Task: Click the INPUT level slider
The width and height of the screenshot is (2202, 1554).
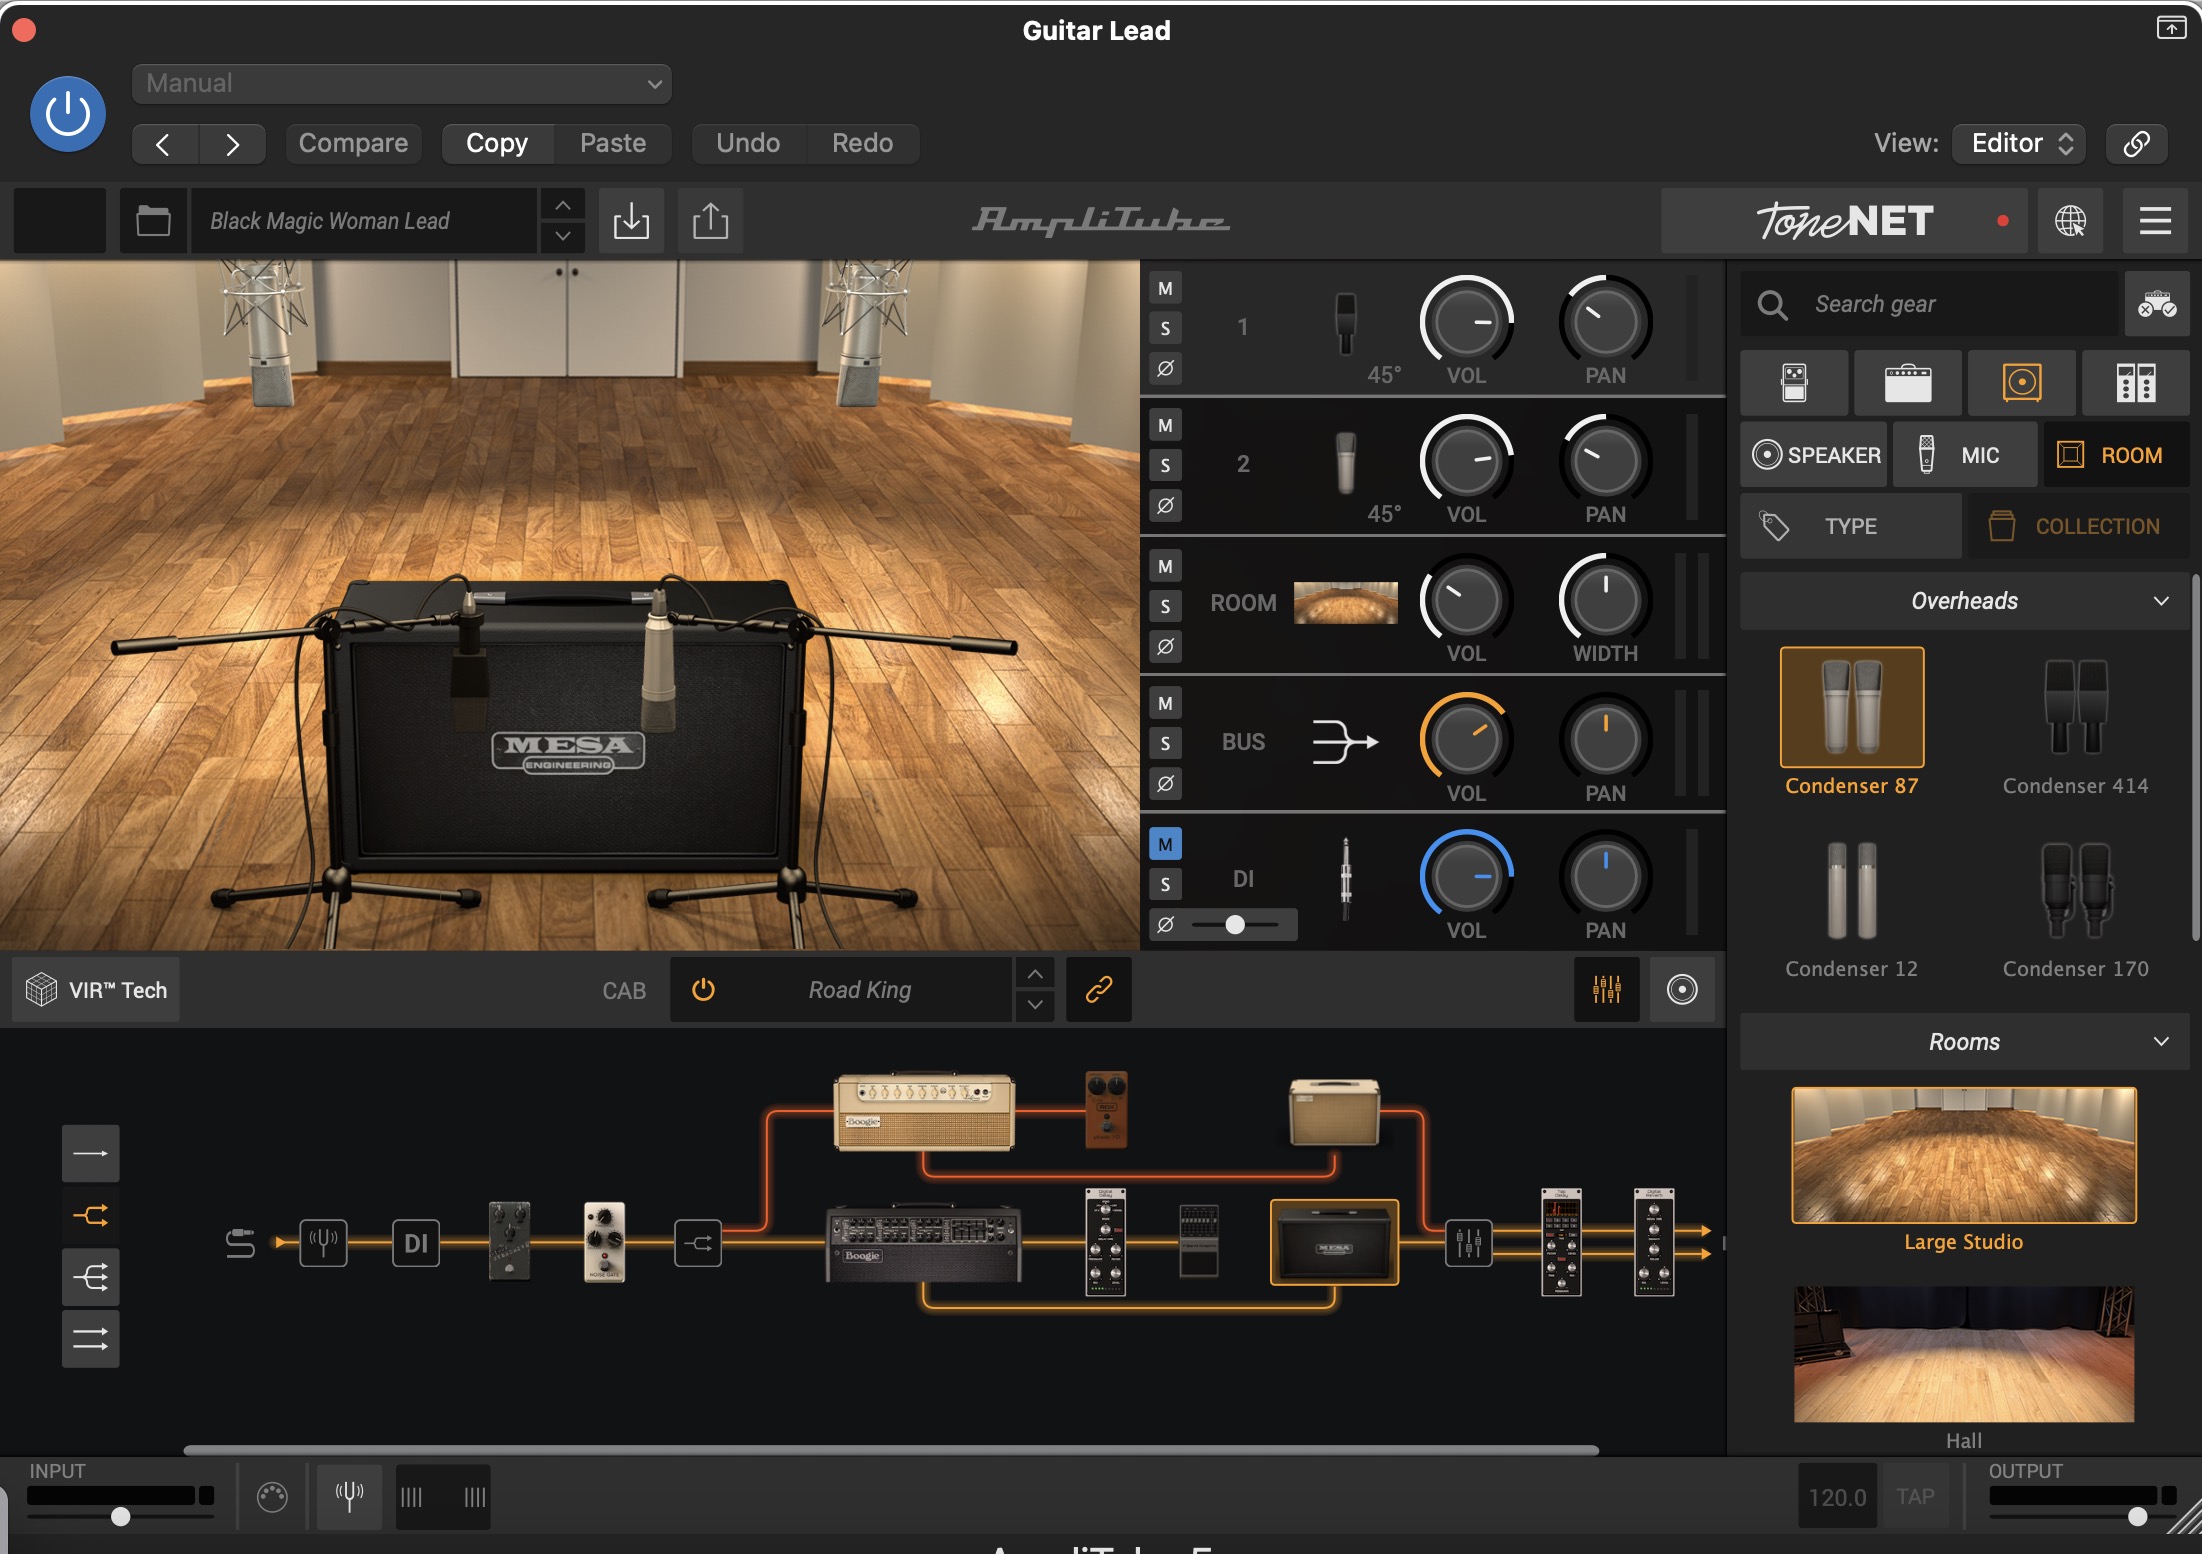Action: pos(120,1516)
